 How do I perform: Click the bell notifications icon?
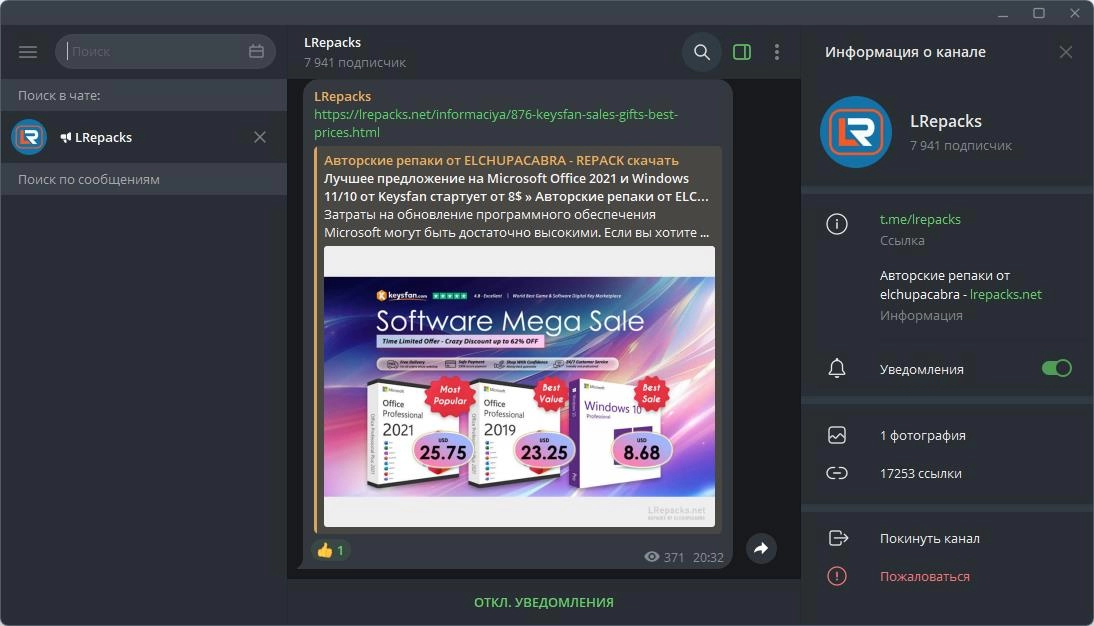pos(837,368)
